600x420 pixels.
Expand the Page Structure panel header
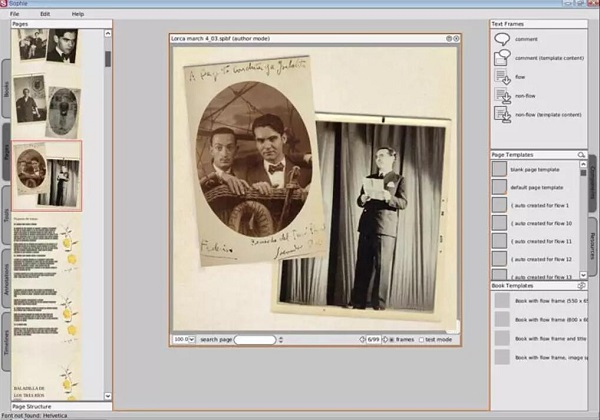pyautogui.click(x=61, y=406)
